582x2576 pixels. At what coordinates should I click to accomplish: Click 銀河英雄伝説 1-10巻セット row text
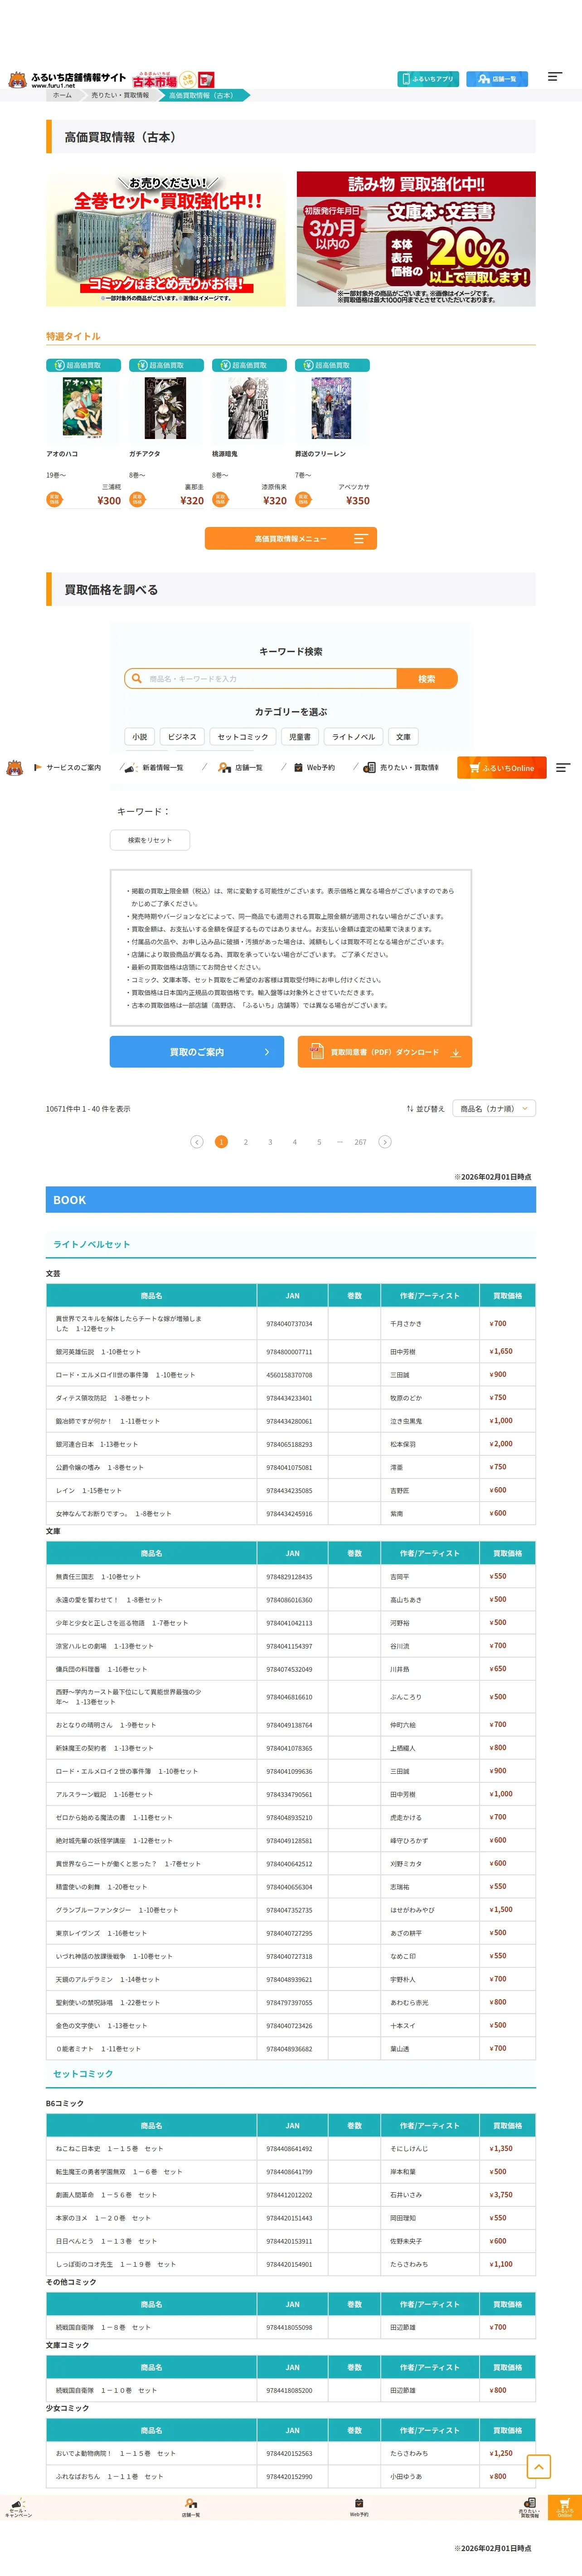tap(98, 1352)
